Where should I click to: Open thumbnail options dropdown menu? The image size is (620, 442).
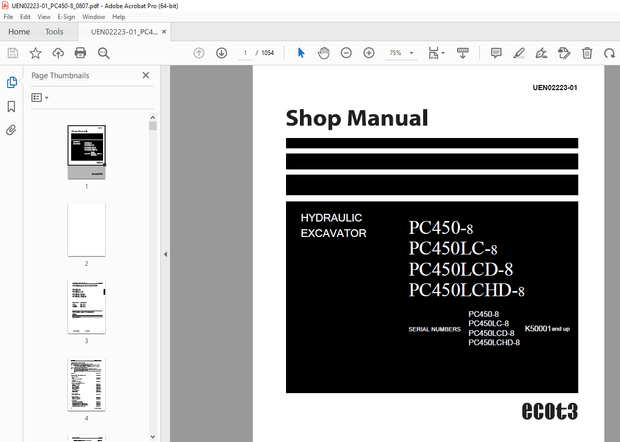(40, 98)
